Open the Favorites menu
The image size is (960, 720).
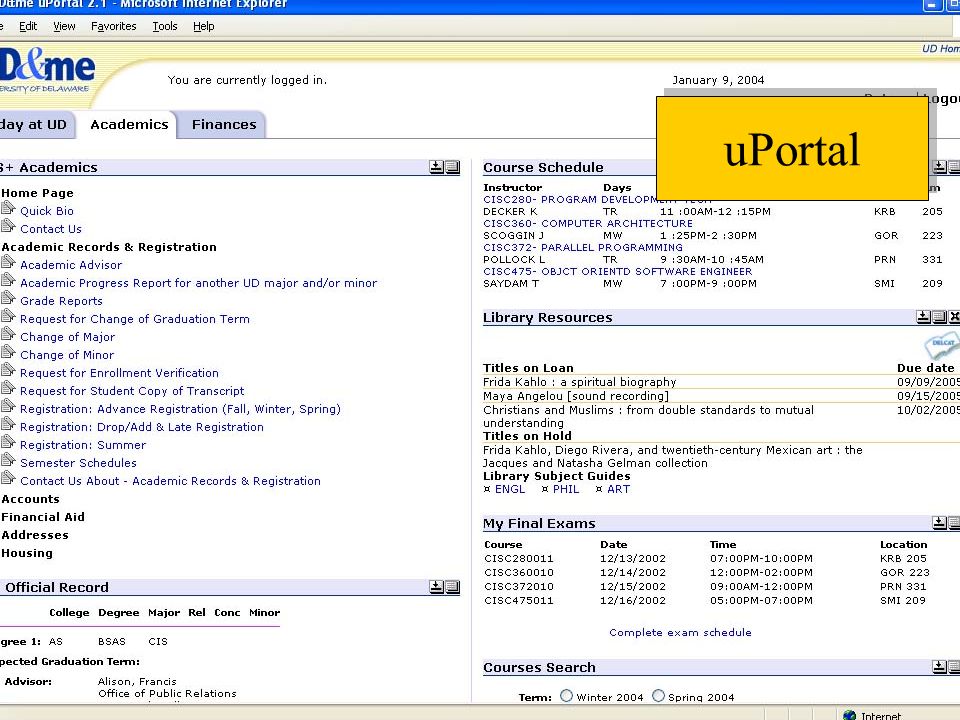(x=113, y=26)
